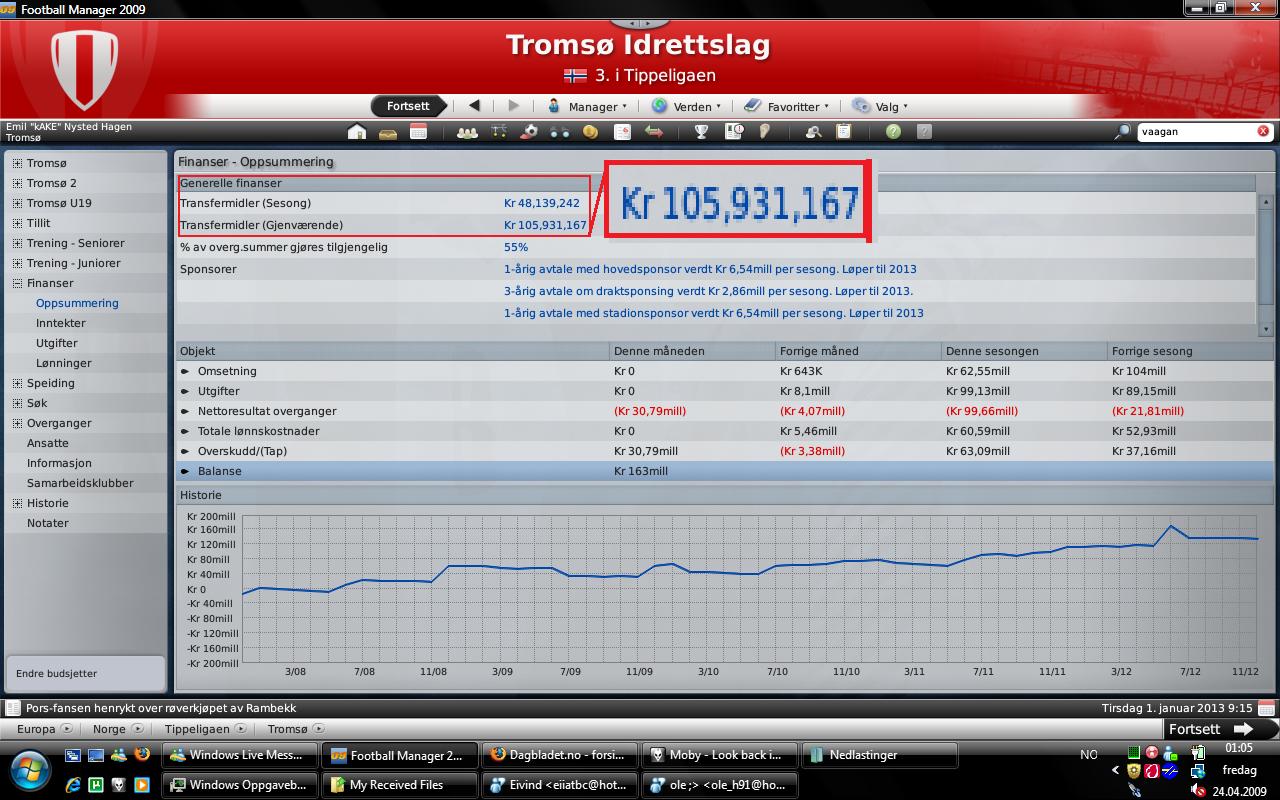Expand the Tromsø U19 tree node
This screenshot has height=800, width=1280.
(x=17, y=203)
